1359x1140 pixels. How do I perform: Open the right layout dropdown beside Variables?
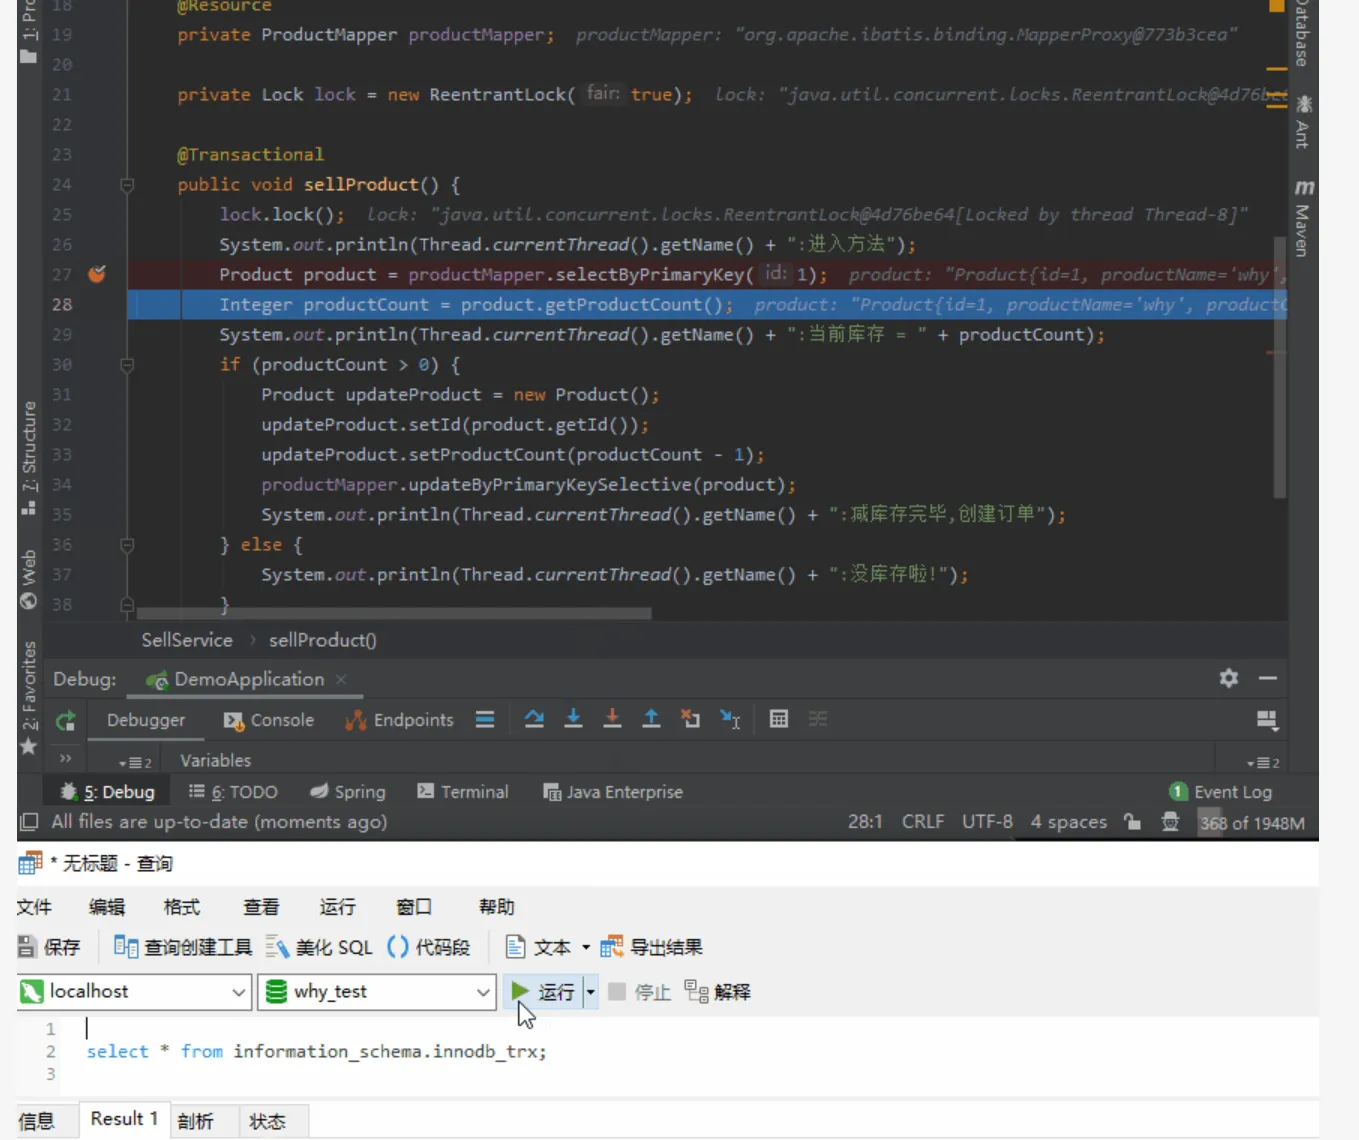click(x=1263, y=762)
